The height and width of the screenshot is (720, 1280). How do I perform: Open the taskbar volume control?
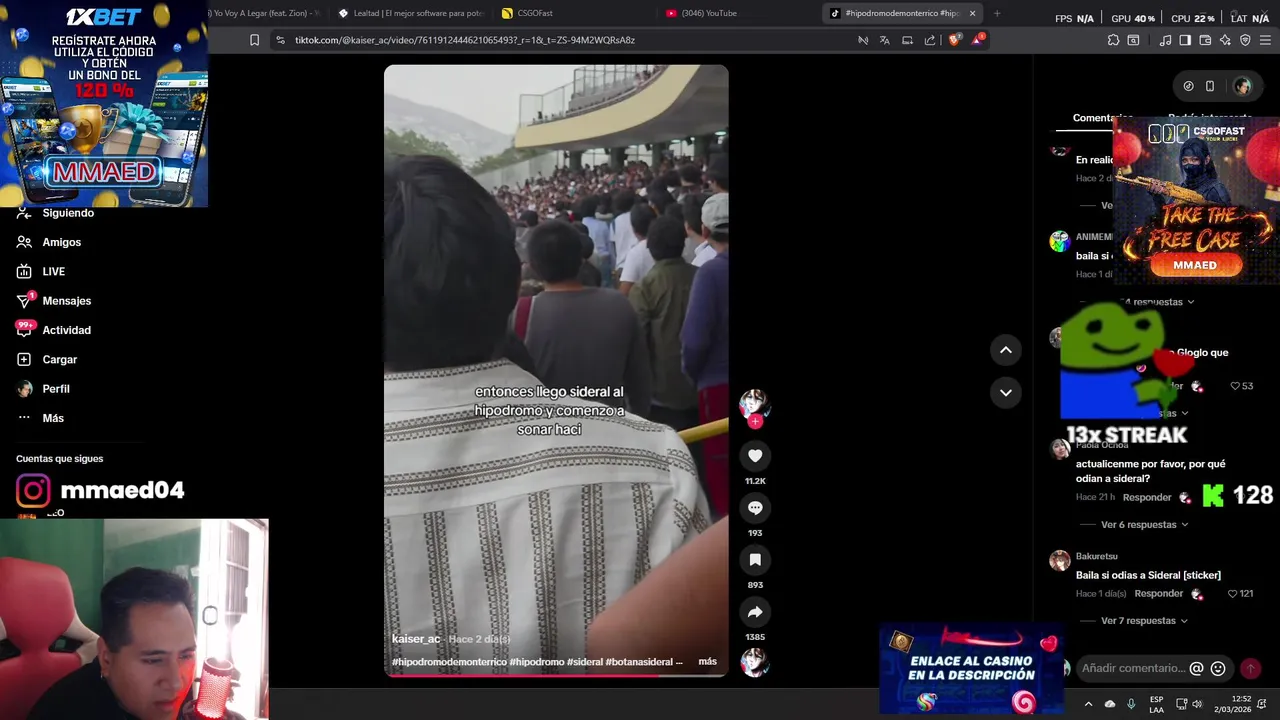[x=1197, y=704]
